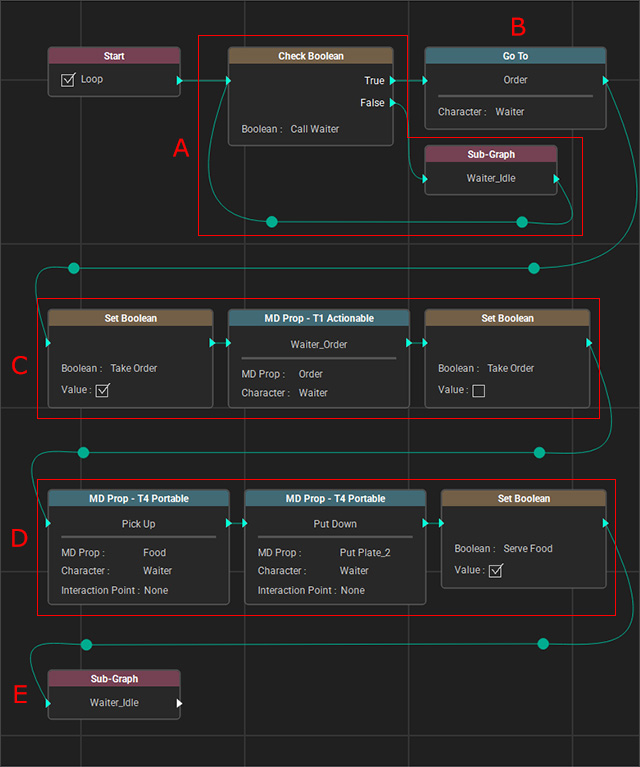Screen dimensions: 640x767
Task: Uncheck Value on the checked Take Order node
Action: click(x=102, y=390)
